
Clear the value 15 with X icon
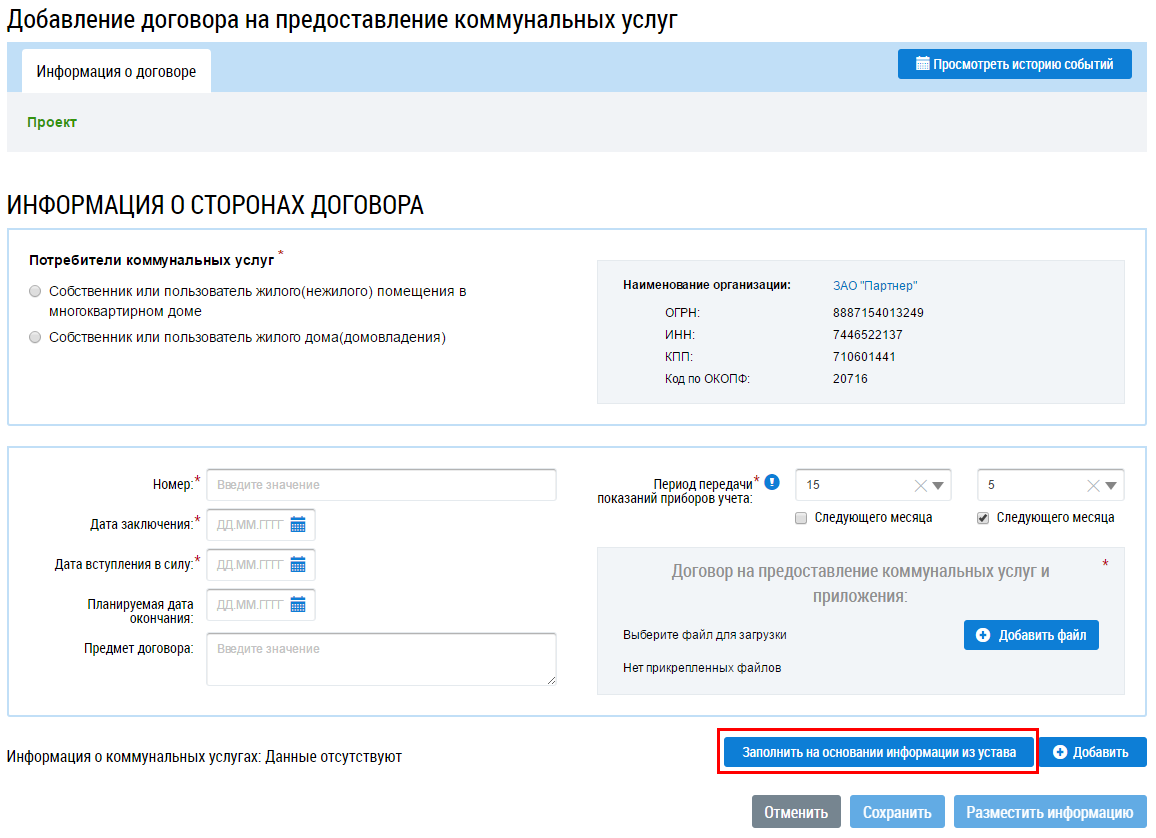click(920, 485)
